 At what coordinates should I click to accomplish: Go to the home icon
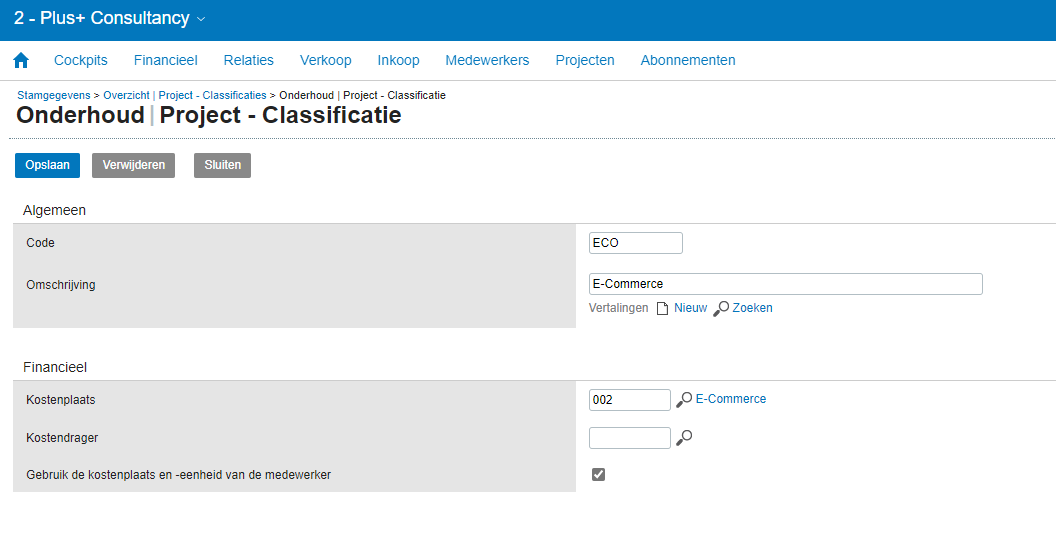click(21, 60)
